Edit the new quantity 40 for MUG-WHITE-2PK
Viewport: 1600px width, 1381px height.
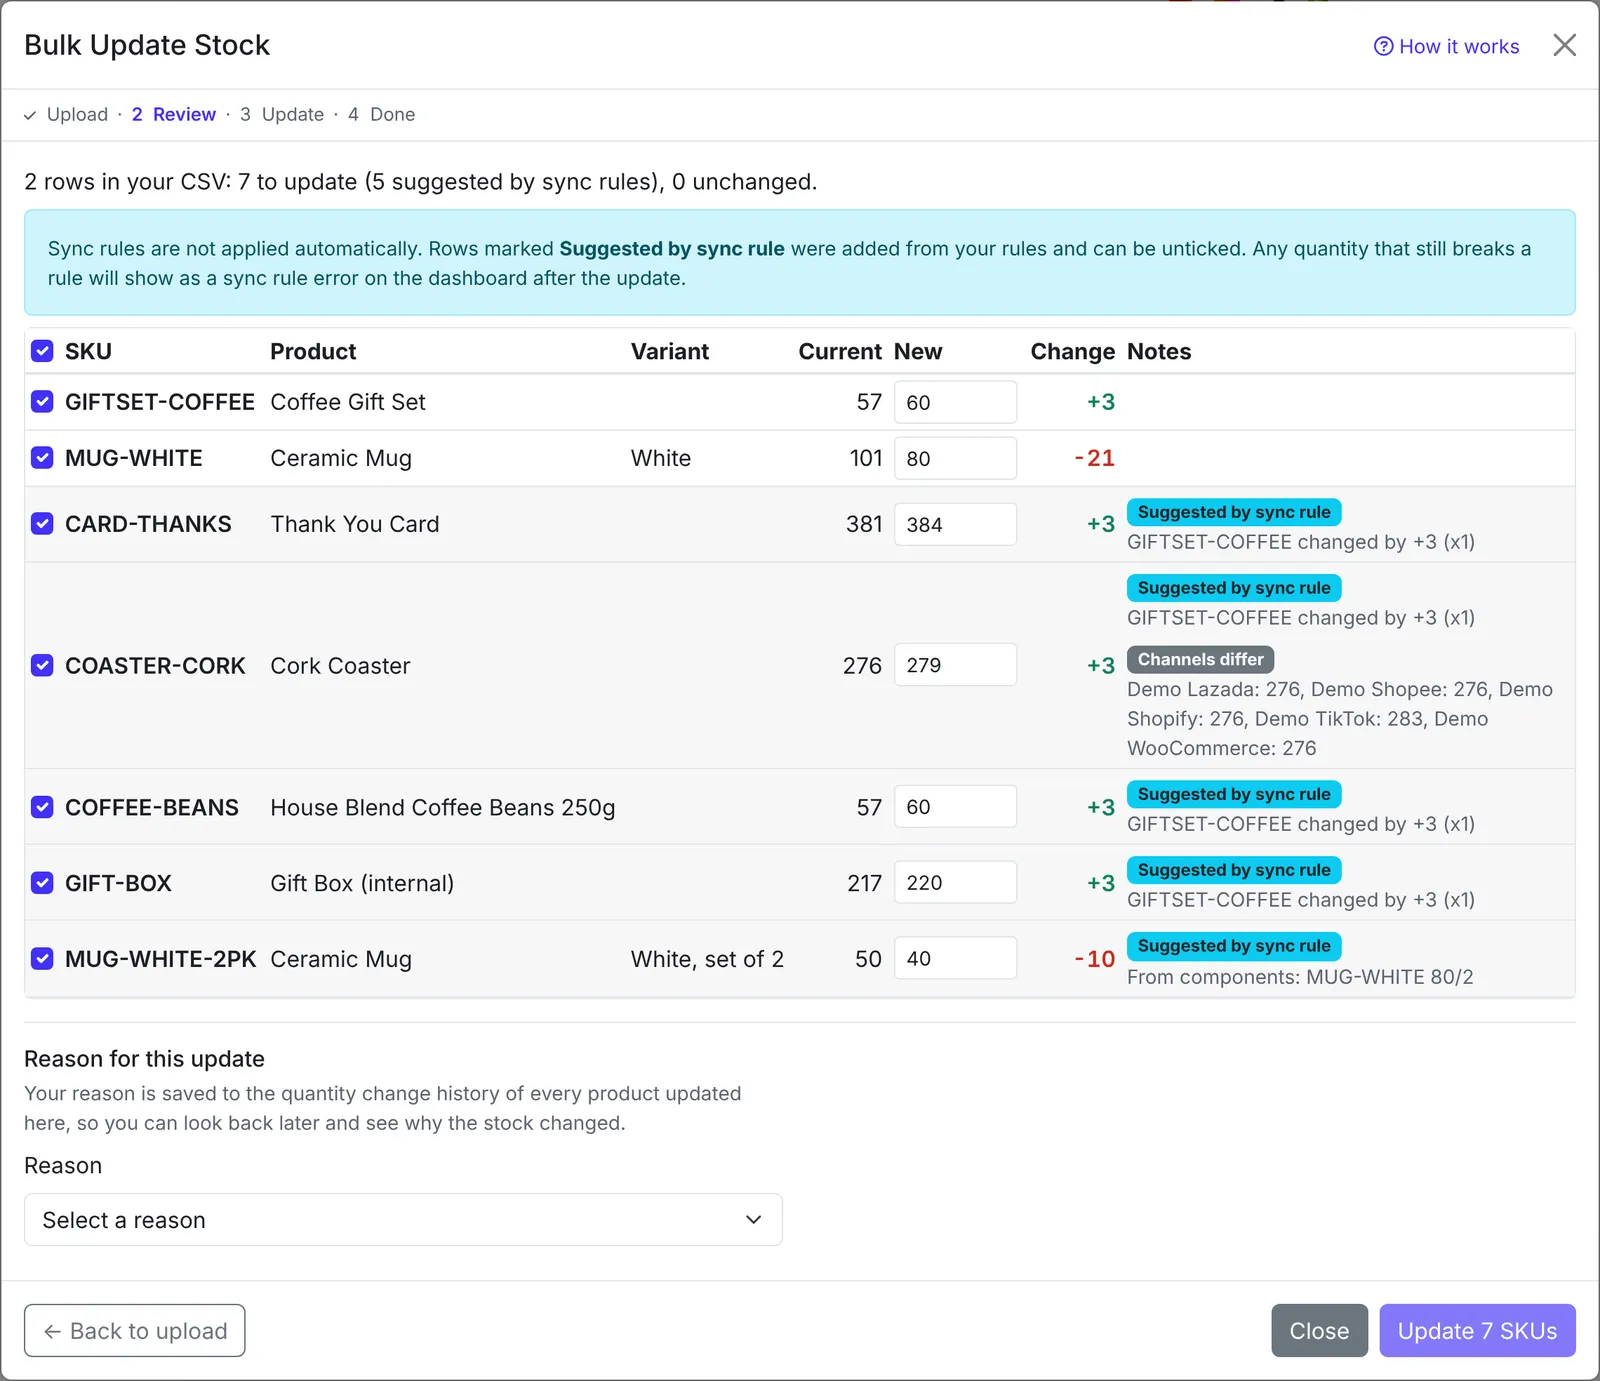pyautogui.click(x=955, y=959)
